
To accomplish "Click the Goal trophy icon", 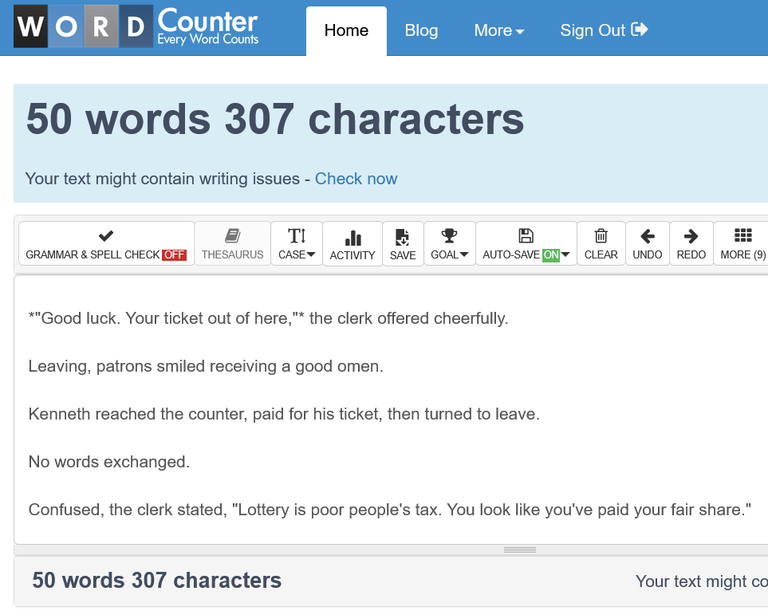I will point(449,236).
